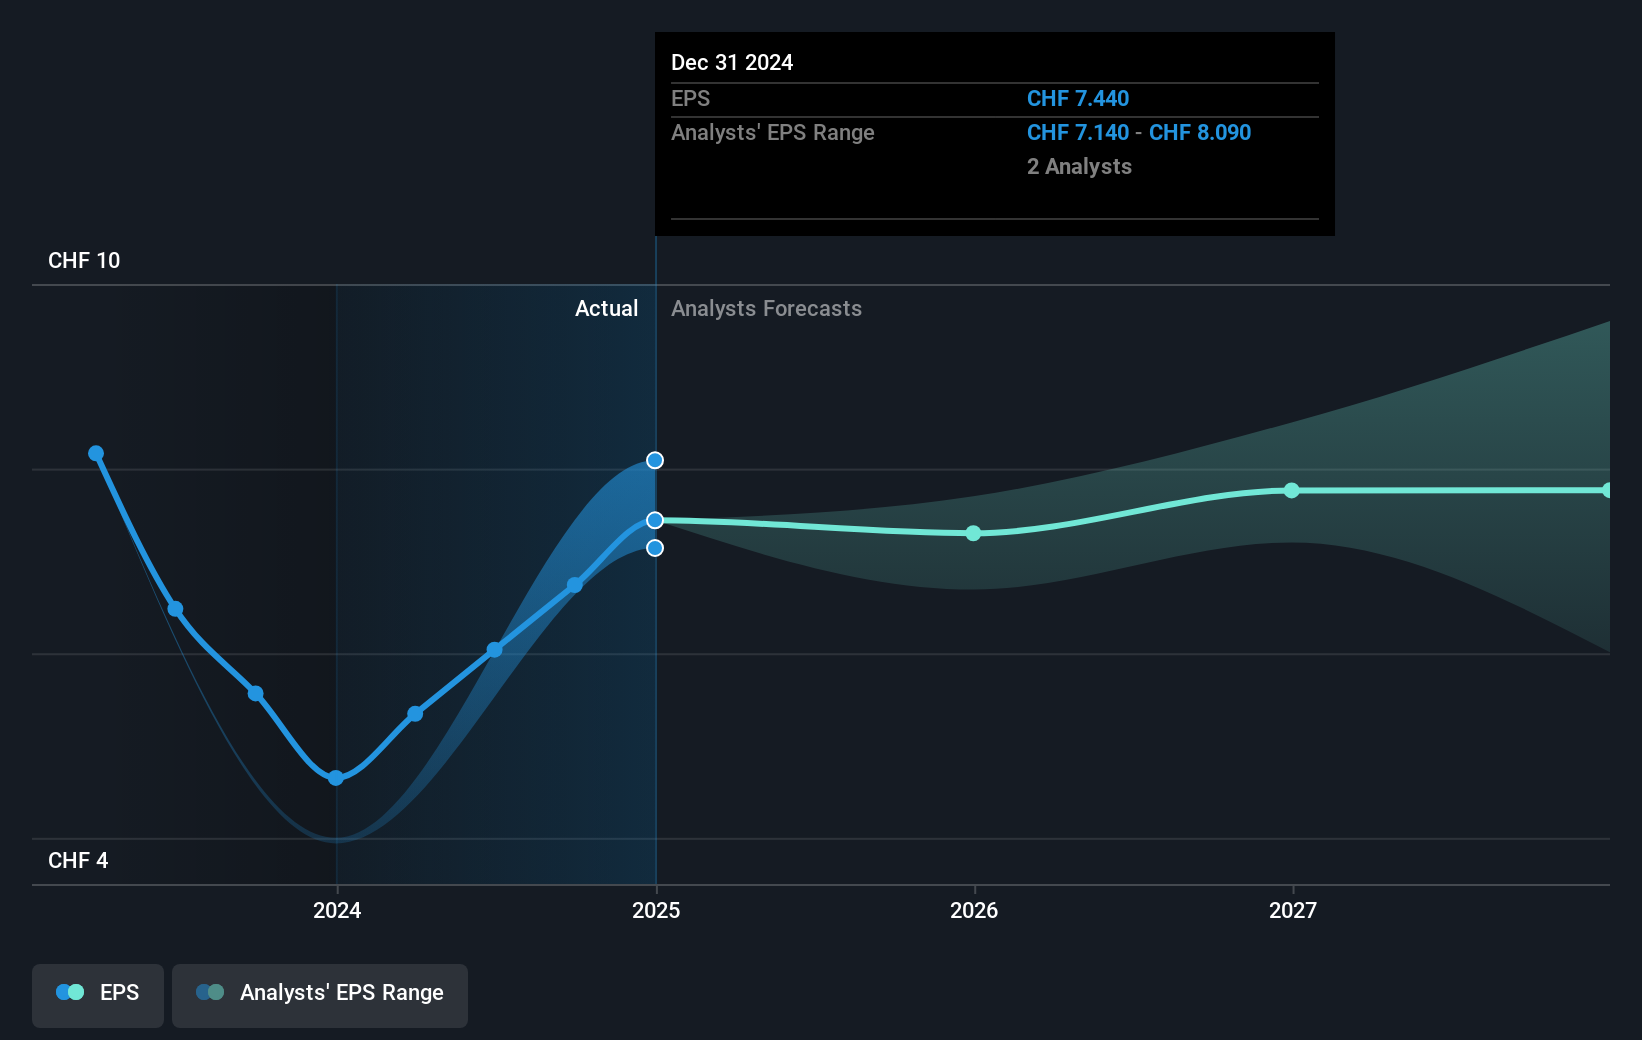Click the 2024 low point marker on EPS line
1642x1040 pixels.
336,777
